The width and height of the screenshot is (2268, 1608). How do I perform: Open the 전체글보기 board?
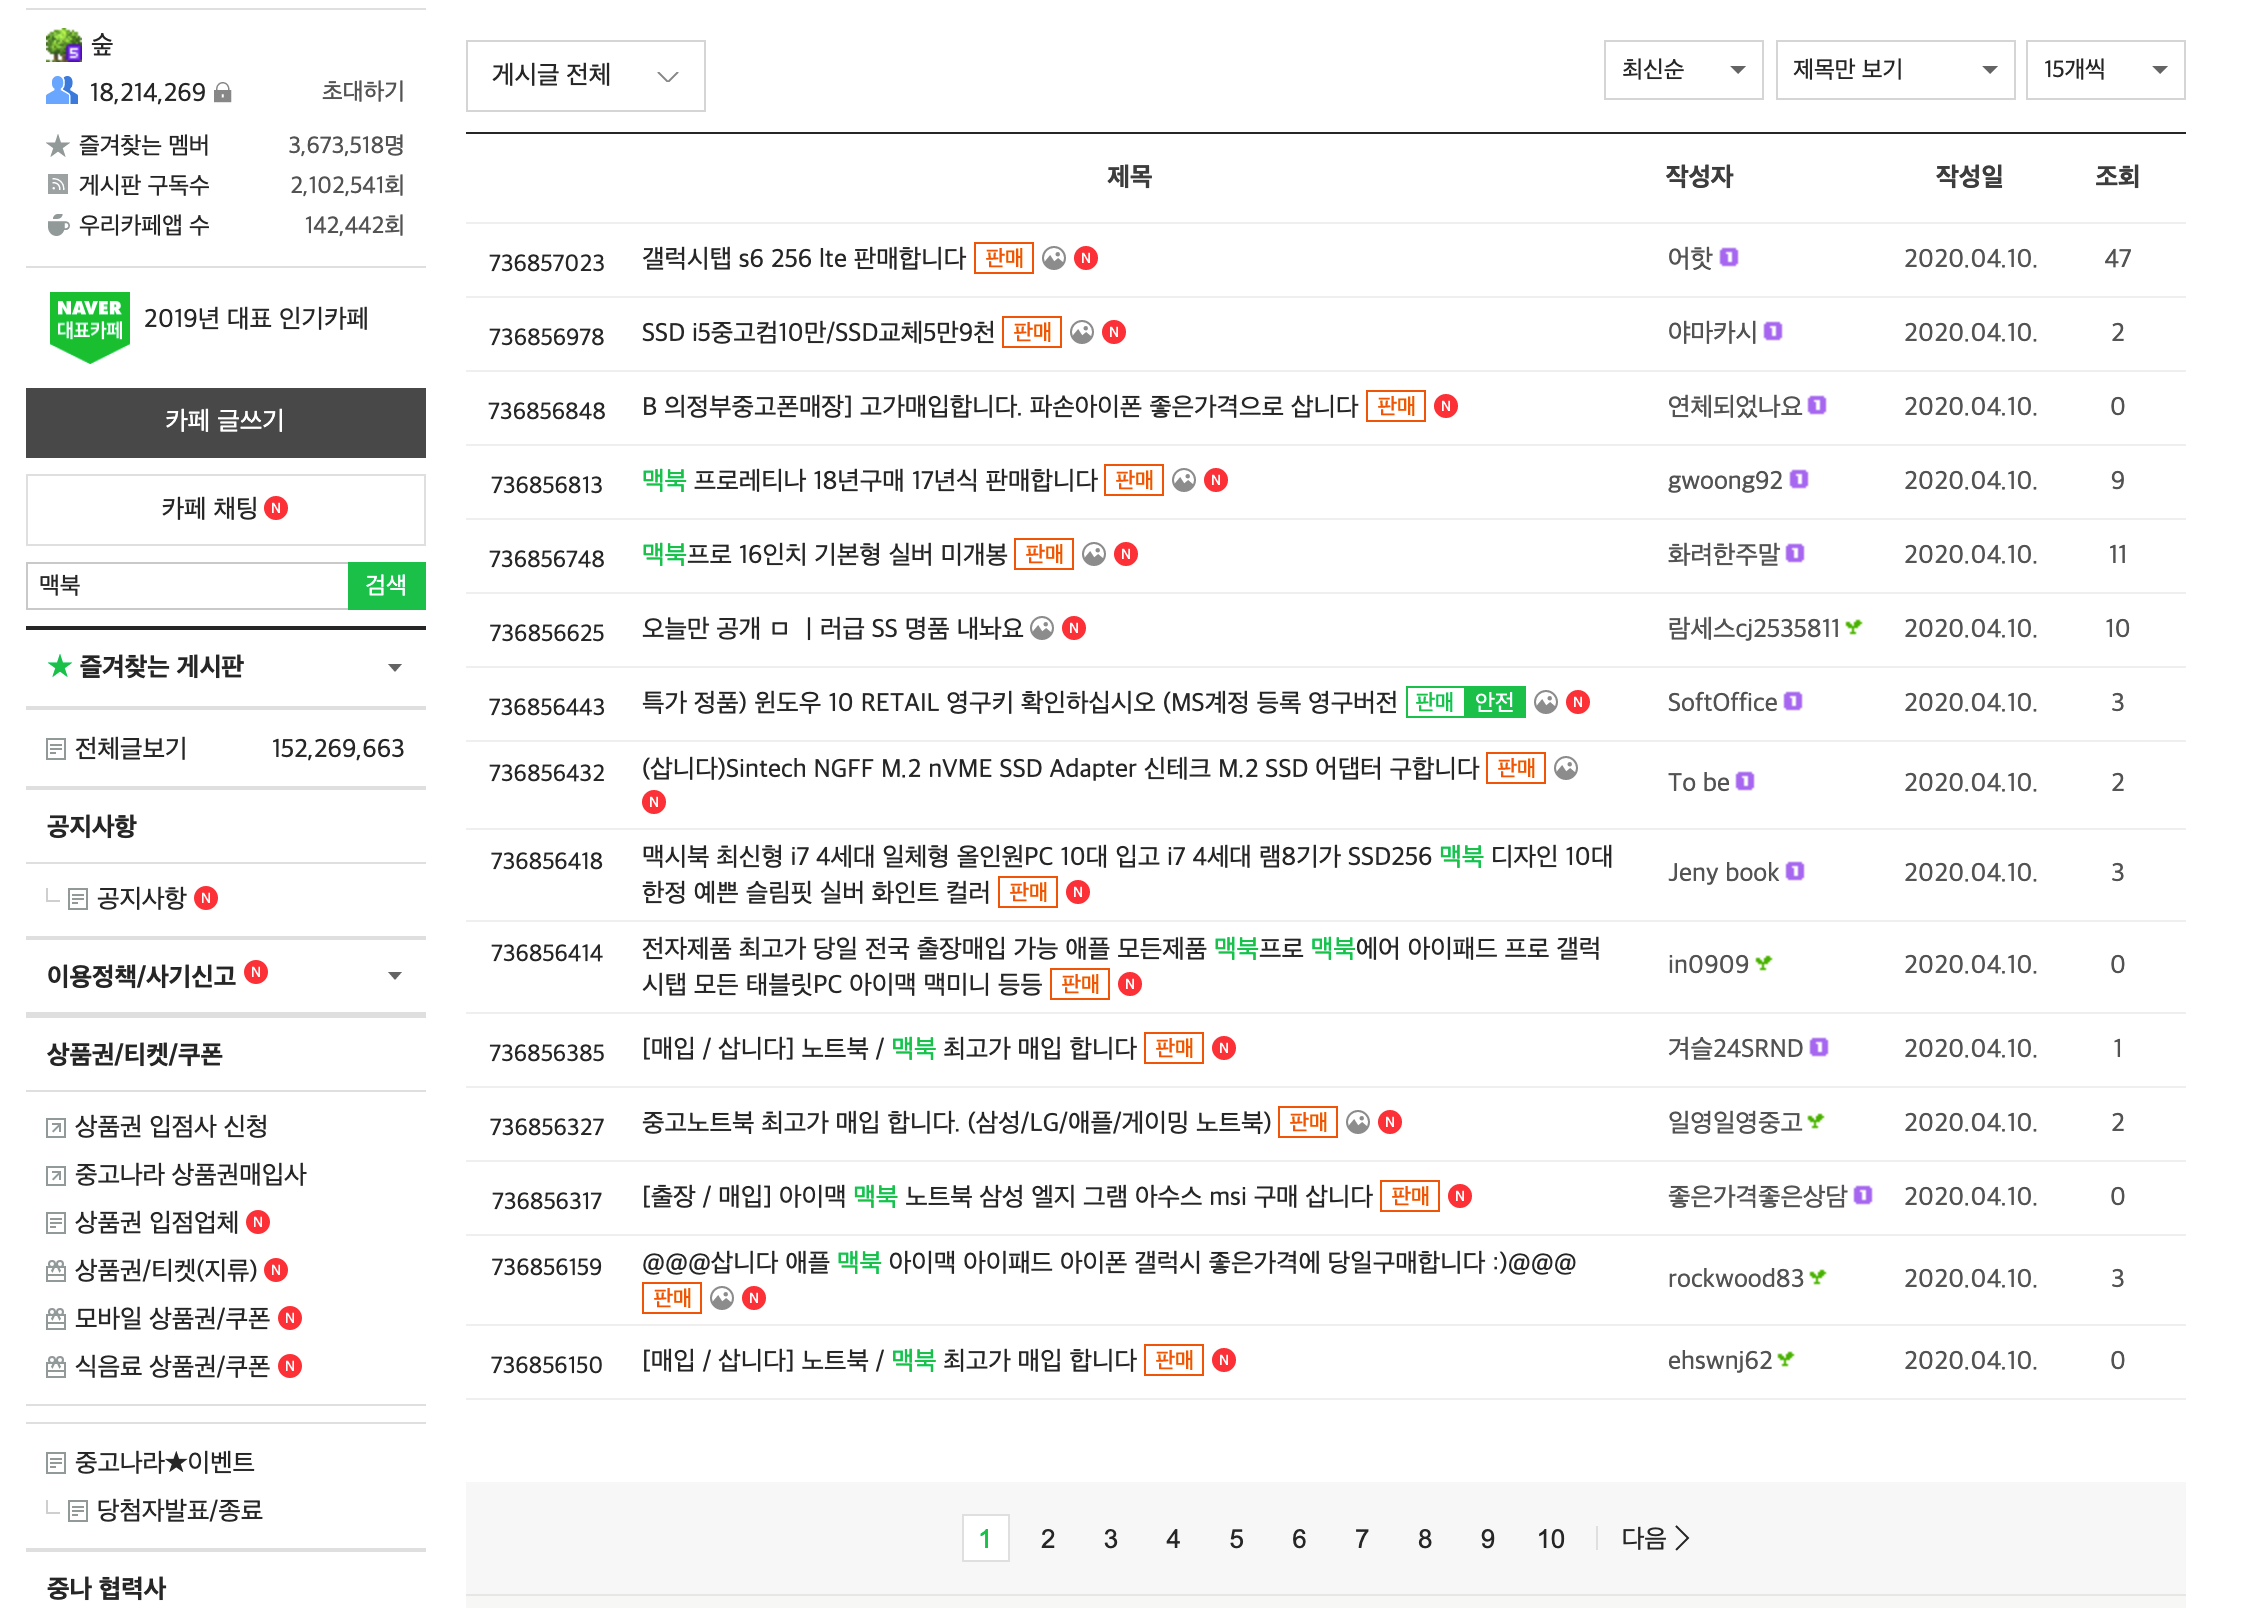point(131,748)
